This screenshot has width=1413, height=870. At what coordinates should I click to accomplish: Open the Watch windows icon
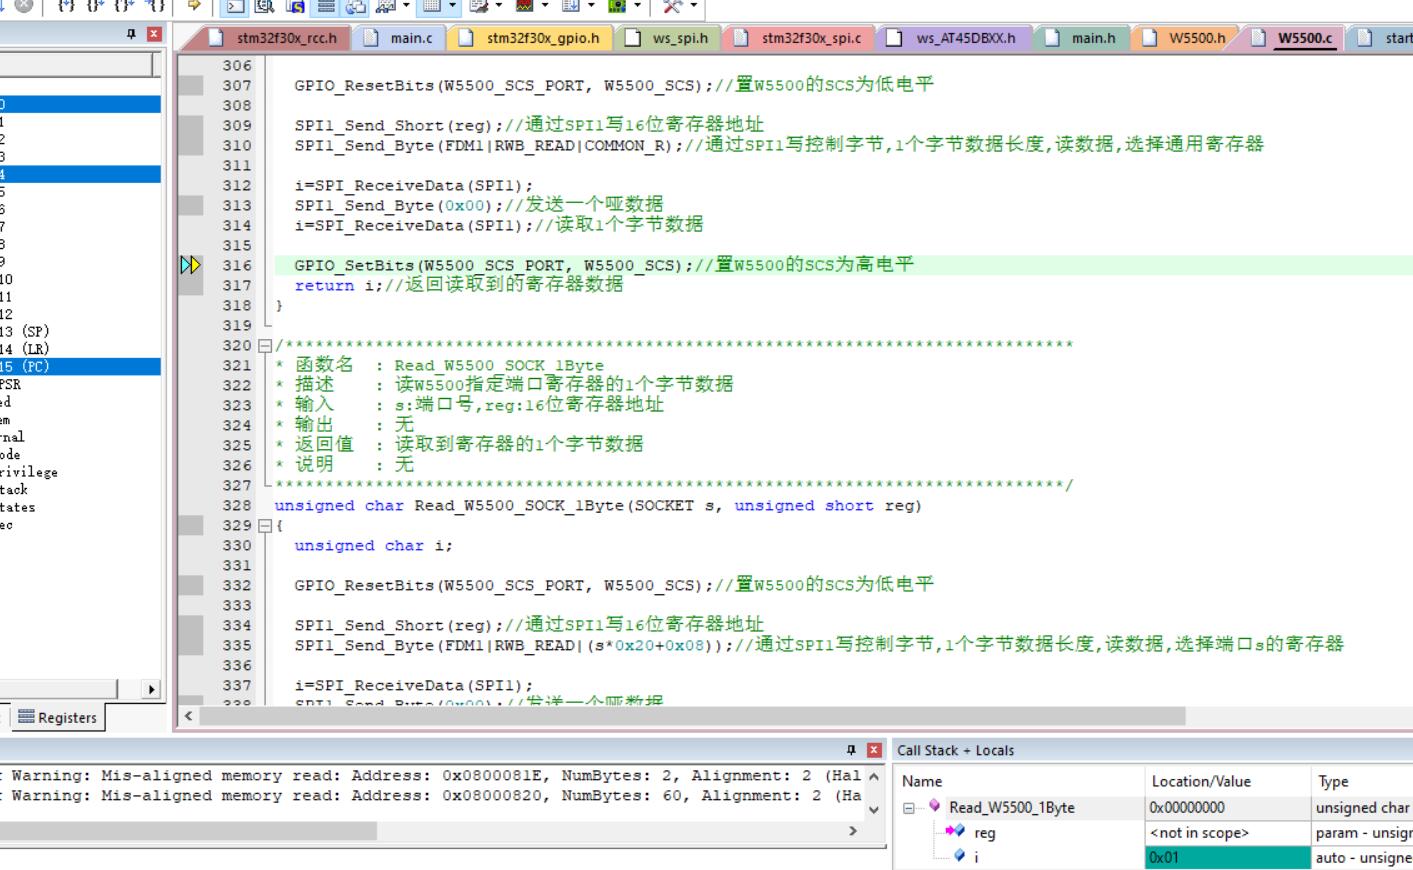386,7
